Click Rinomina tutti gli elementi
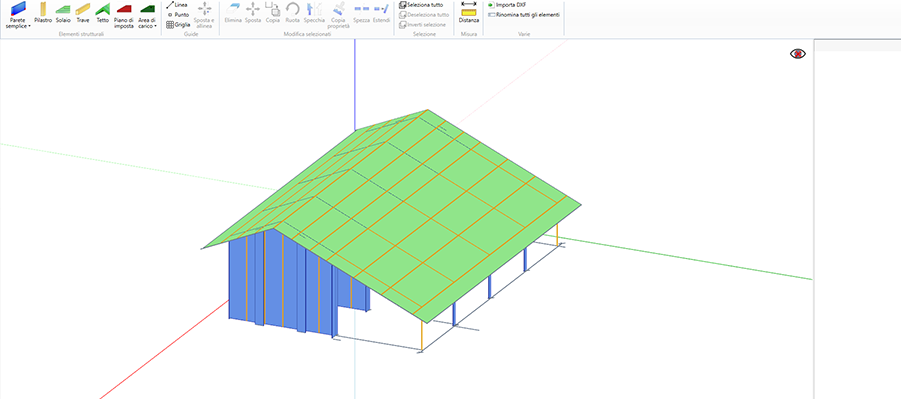The height and width of the screenshot is (399, 901). tap(523, 15)
